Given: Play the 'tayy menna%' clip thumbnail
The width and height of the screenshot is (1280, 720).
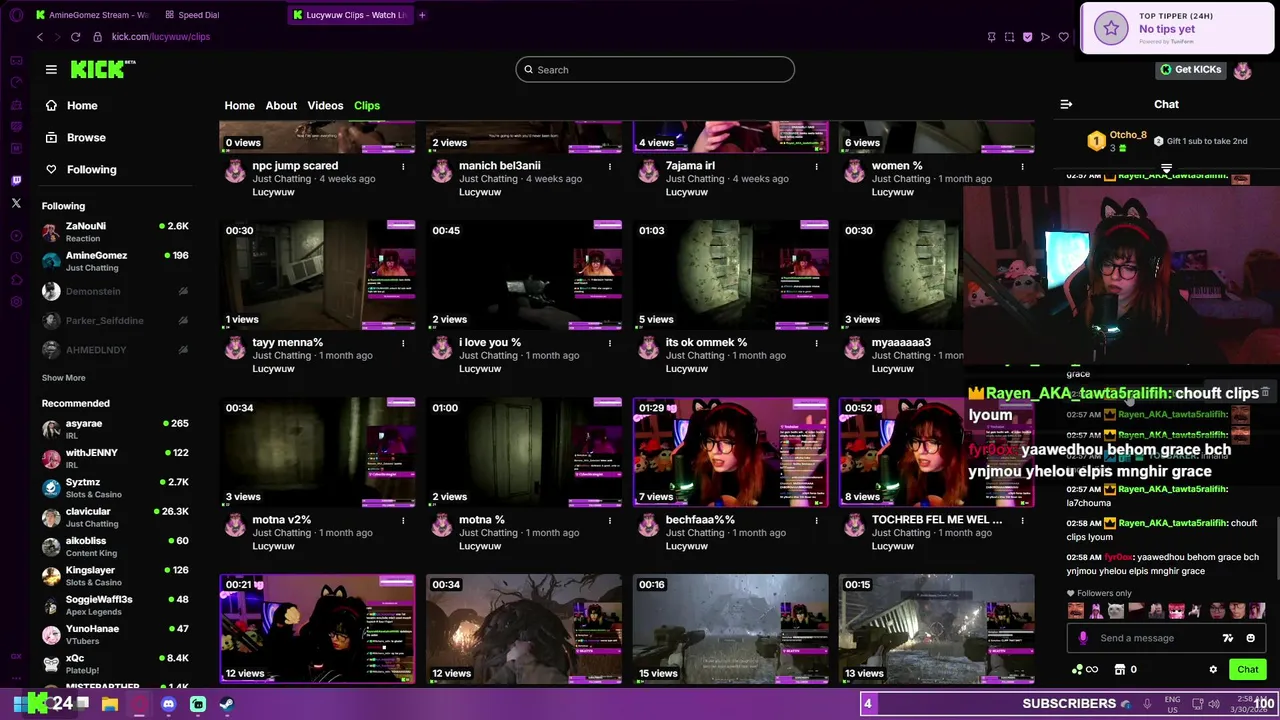Looking at the screenshot, I should click(x=317, y=275).
